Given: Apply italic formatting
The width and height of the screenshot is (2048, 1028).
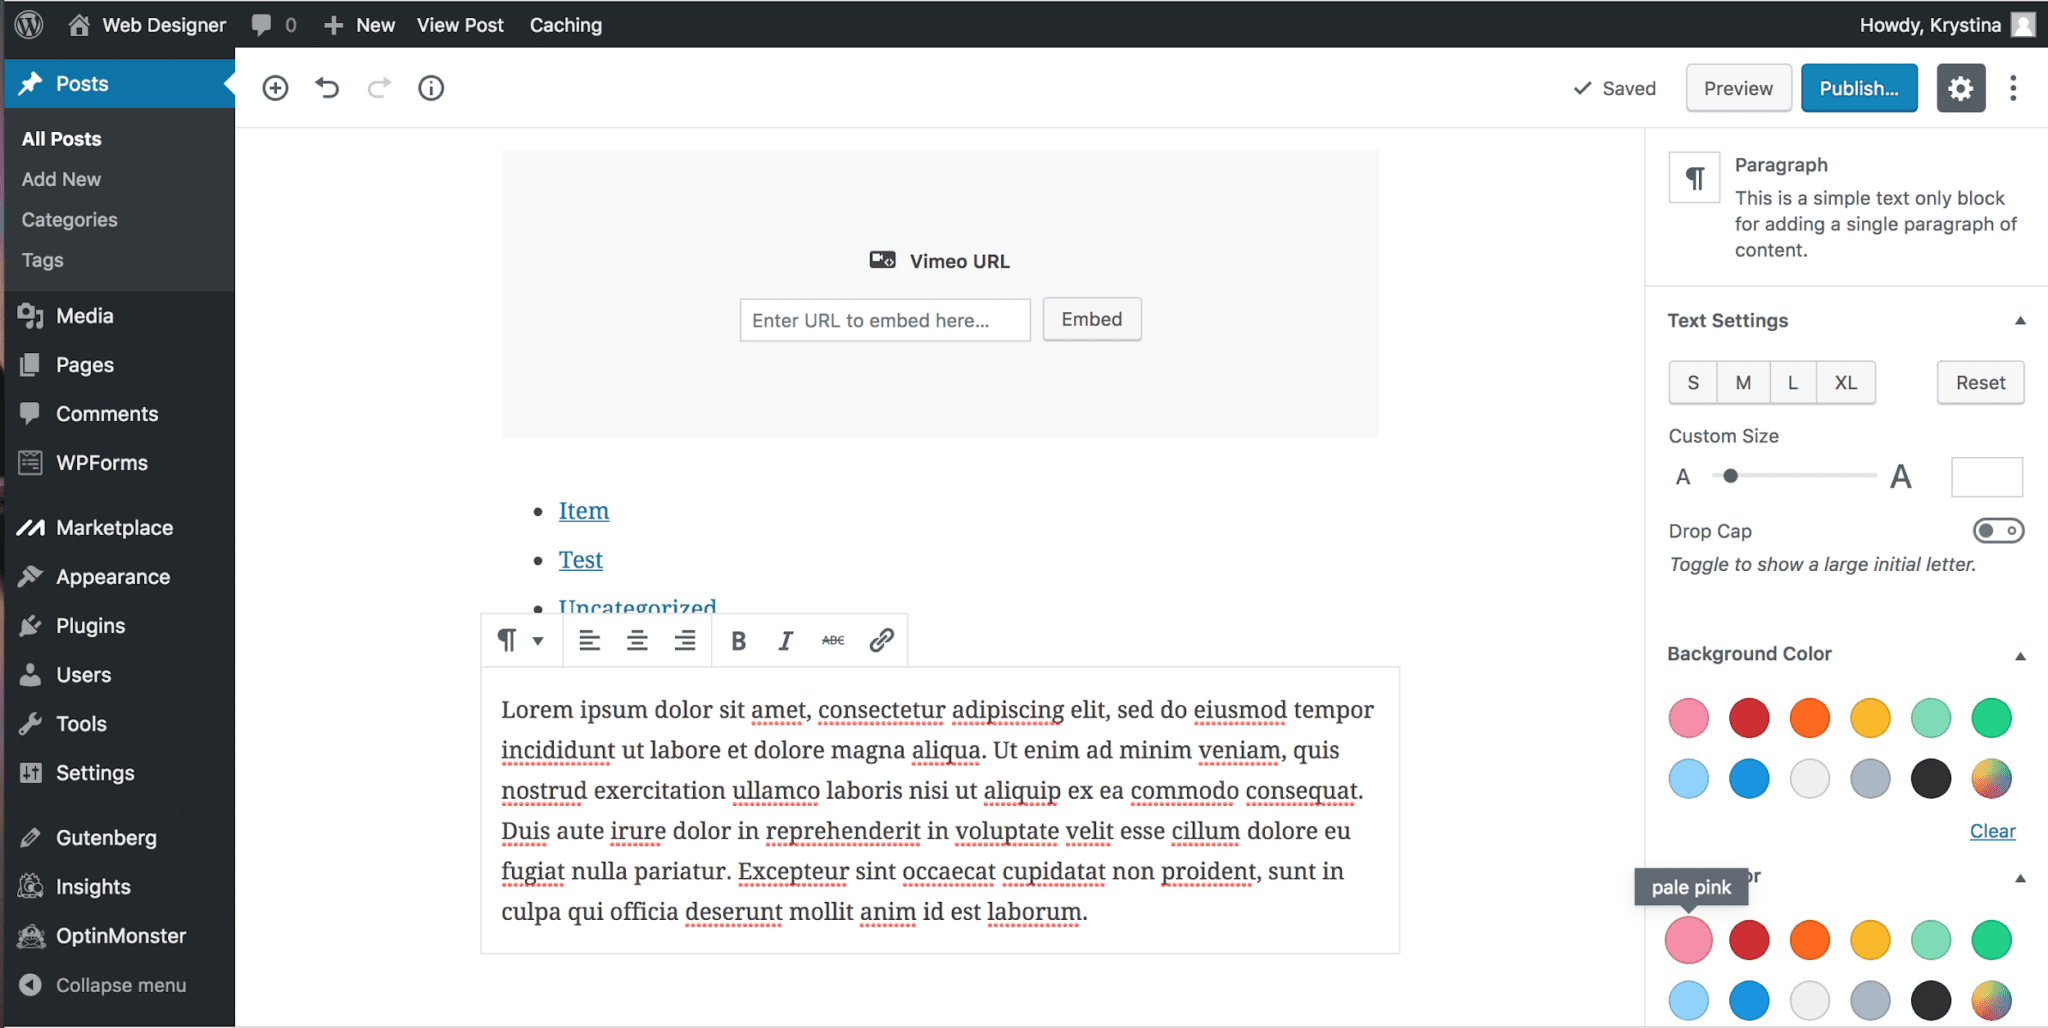Looking at the screenshot, I should [785, 640].
